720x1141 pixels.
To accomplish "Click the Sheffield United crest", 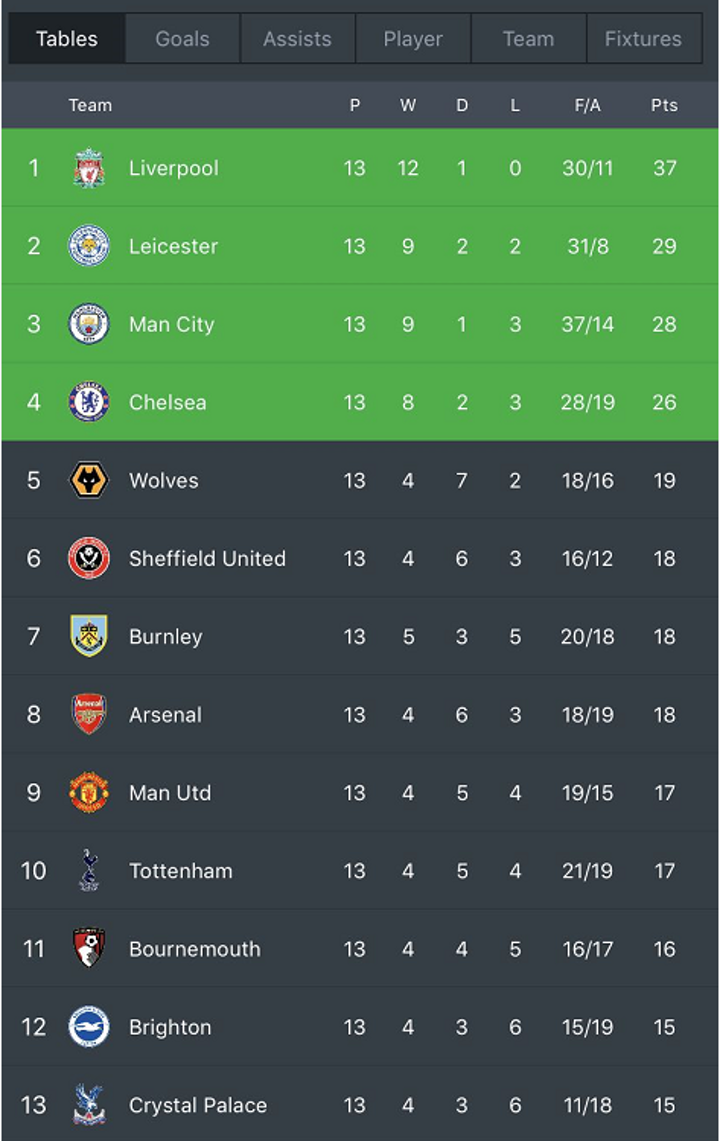I will point(89,558).
